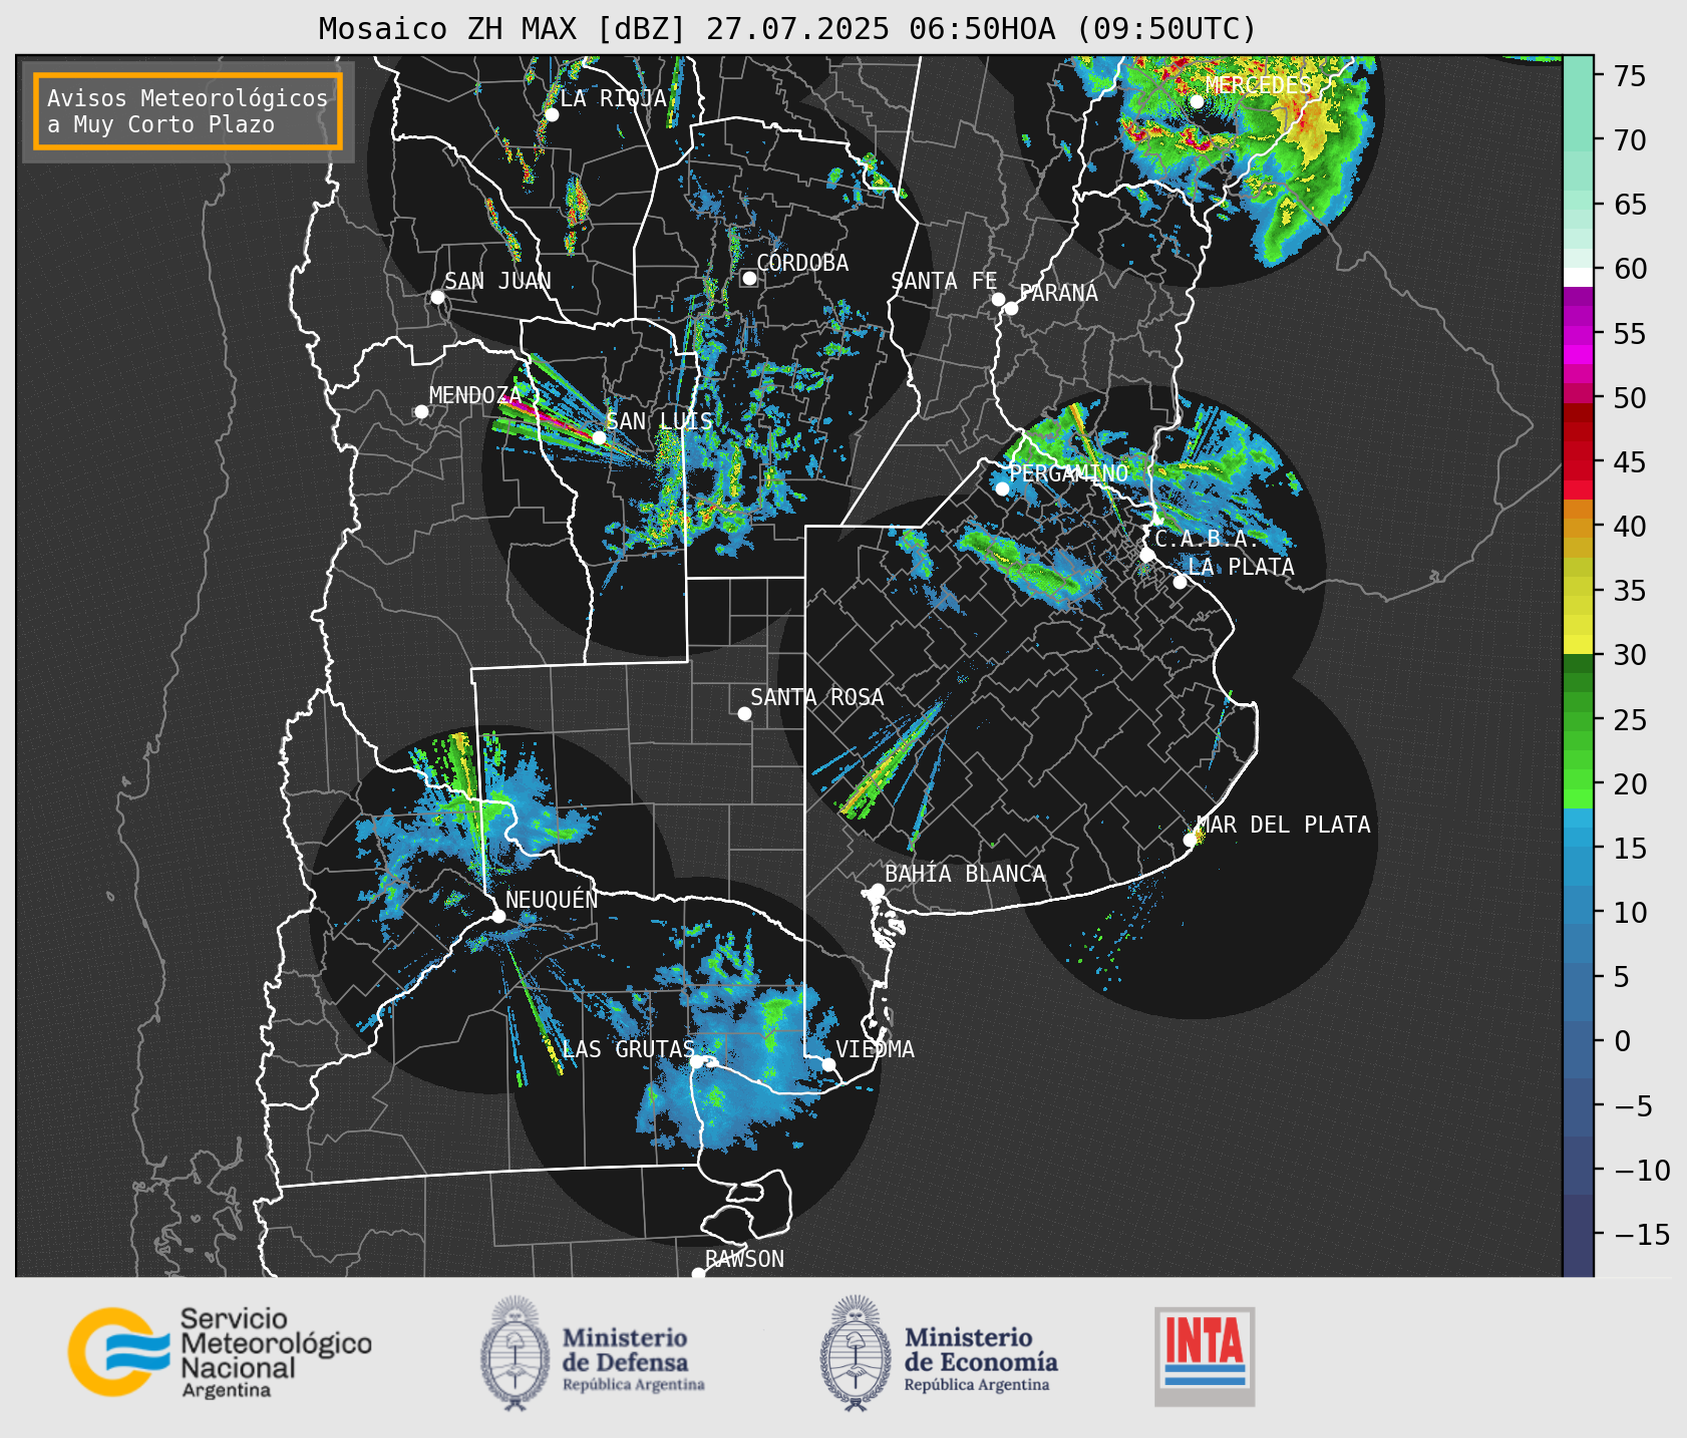Click the light blue 15 dBZ color band
This screenshot has height=1438, width=1687.
(x=1578, y=848)
